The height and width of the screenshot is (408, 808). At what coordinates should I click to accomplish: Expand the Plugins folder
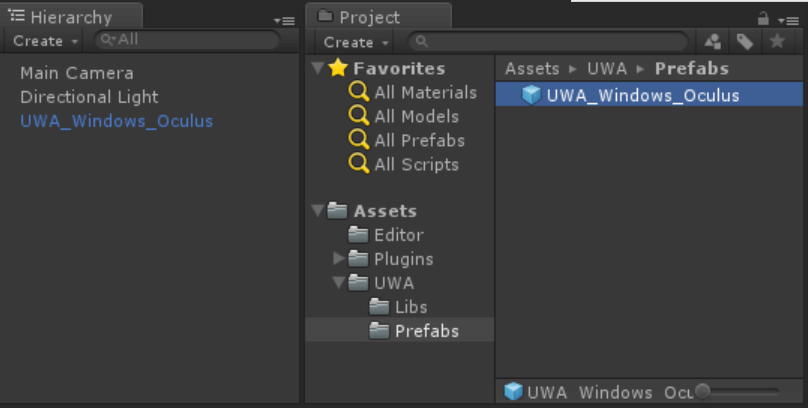pyautogui.click(x=339, y=259)
